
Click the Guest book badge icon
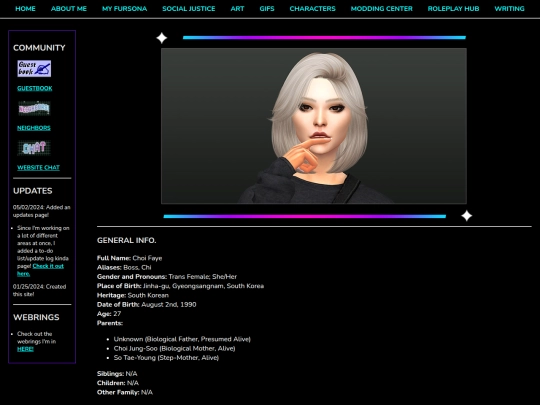click(34, 69)
